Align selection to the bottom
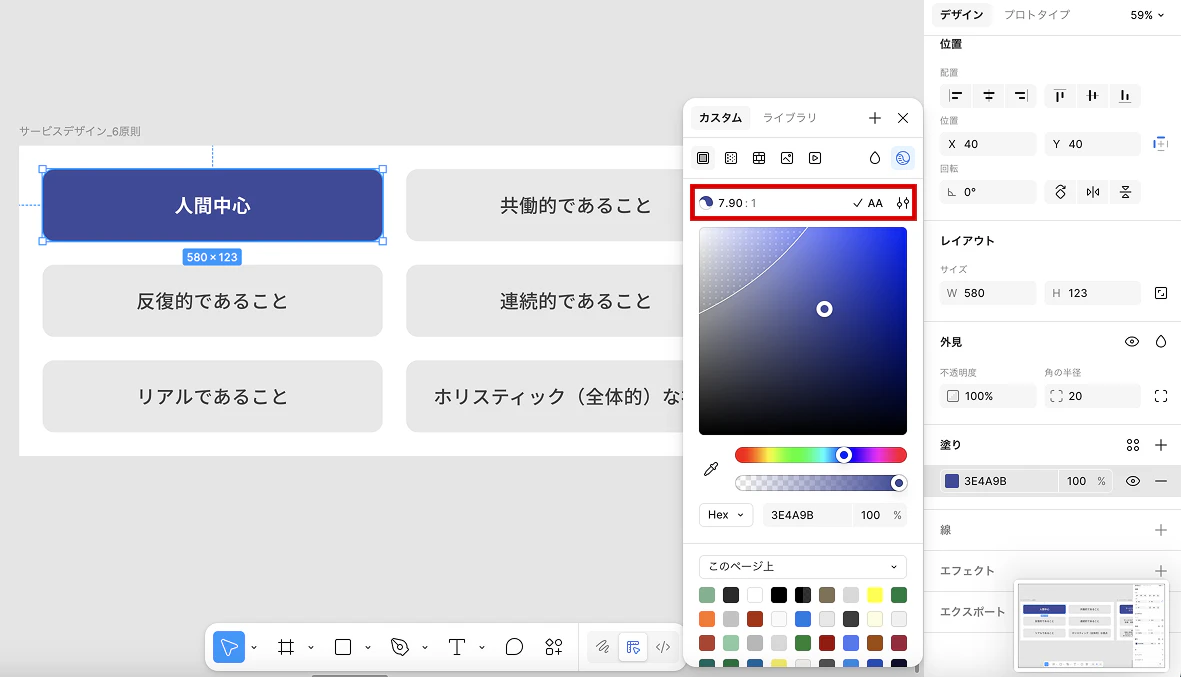 point(1125,96)
